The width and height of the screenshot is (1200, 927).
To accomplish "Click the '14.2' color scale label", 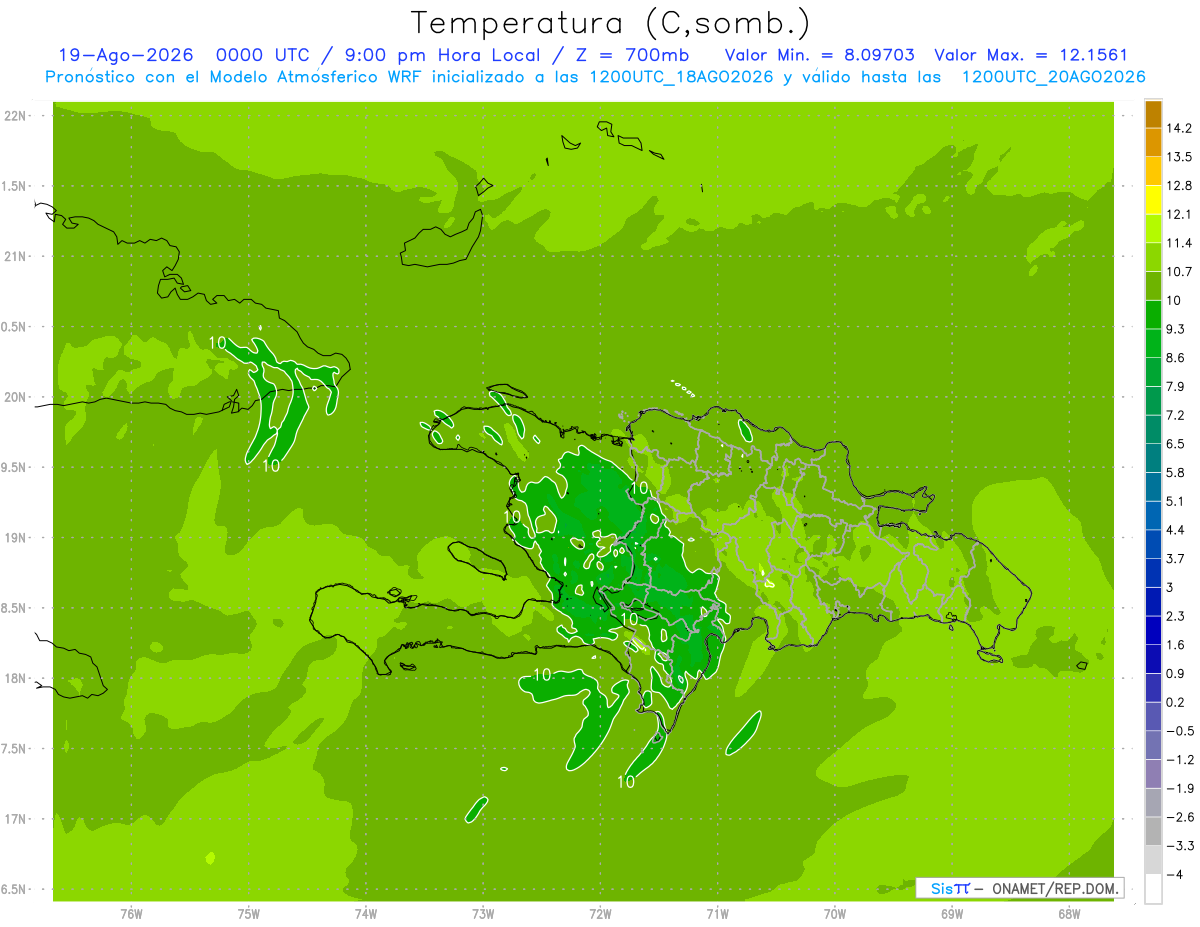I will [x=1179, y=128].
